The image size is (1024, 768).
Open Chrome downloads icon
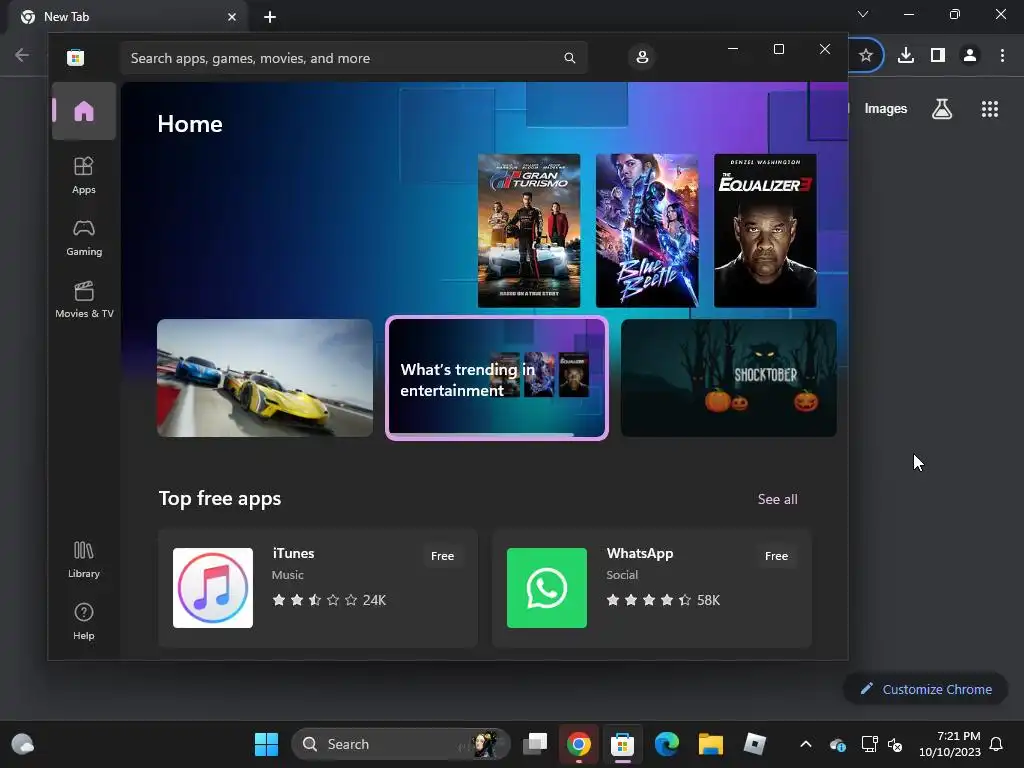[x=906, y=56]
